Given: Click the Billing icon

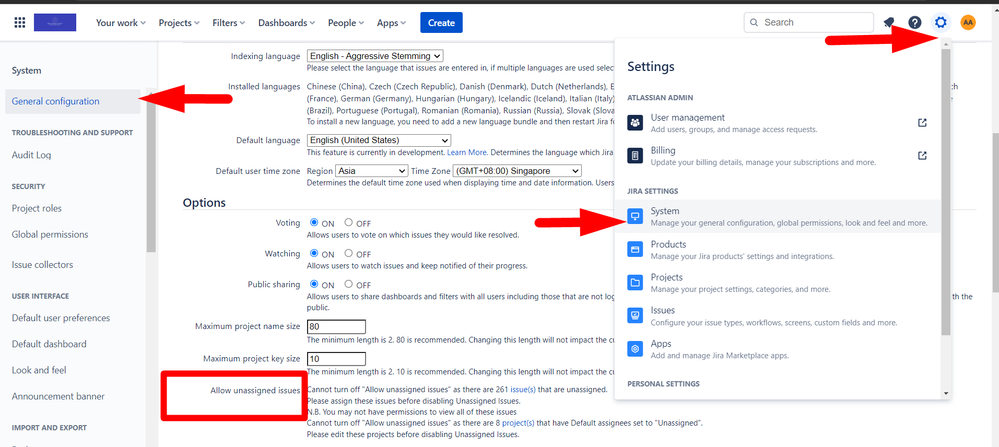Looking at the screenshot, I should pyautogui.click(x=635, y=156).
